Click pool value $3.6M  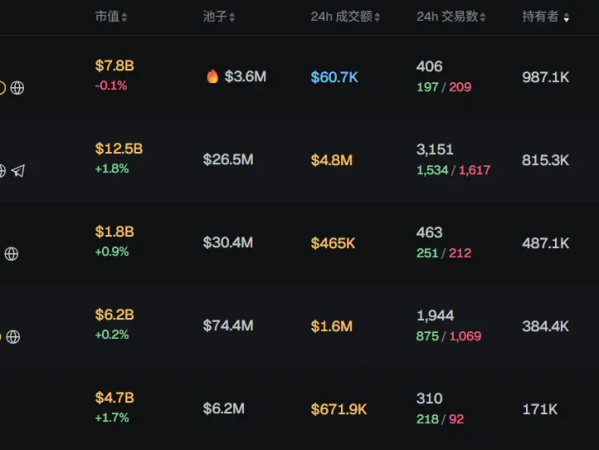[x=245, y=76]
